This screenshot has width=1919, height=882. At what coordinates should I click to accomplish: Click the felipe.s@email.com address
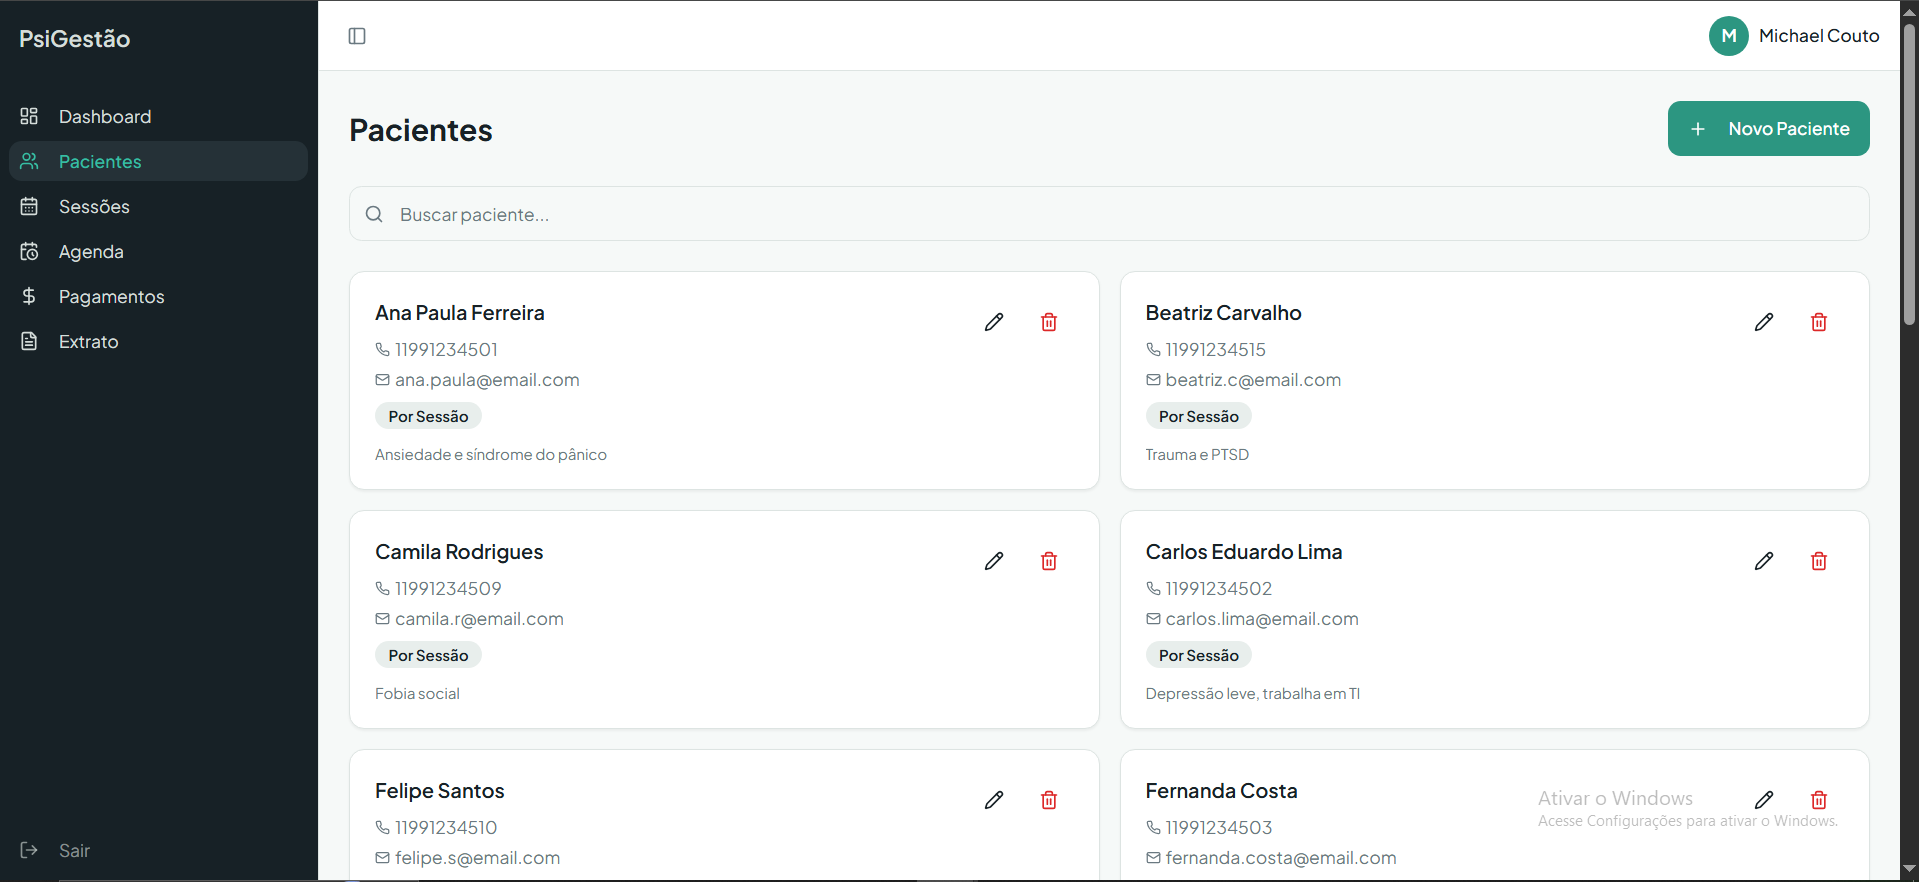(x=477, y=858)
